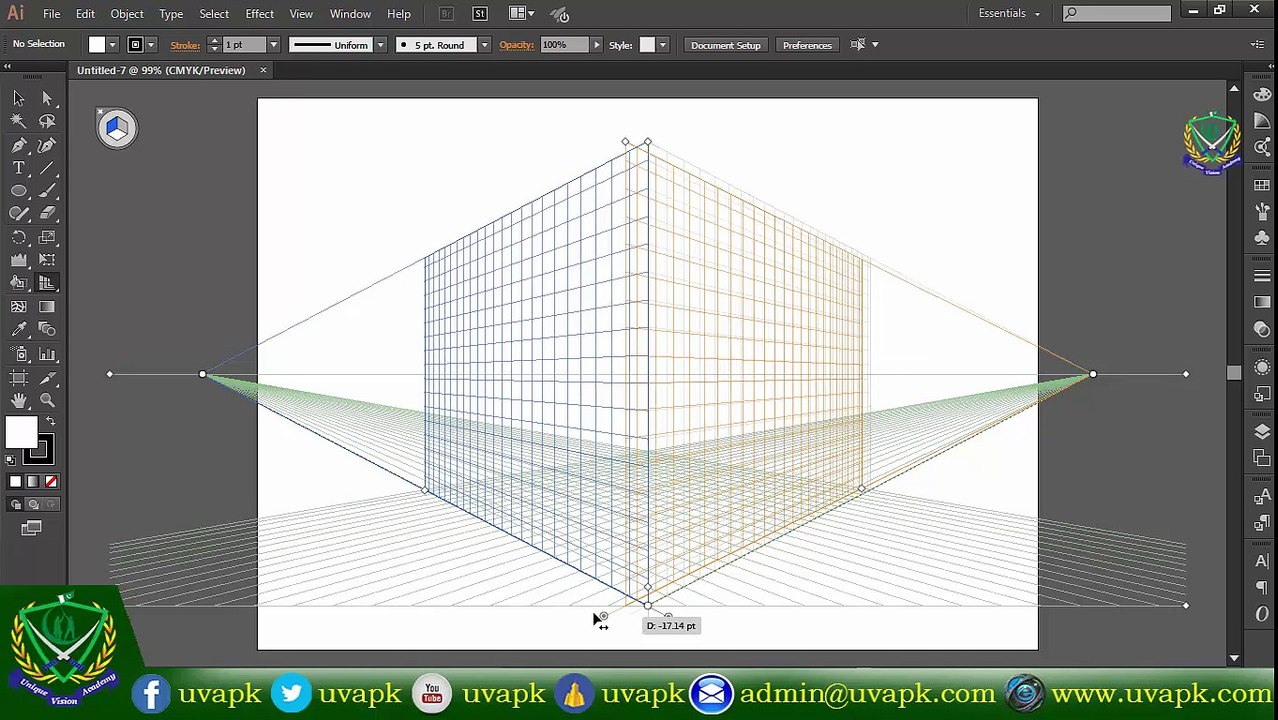The width and height of the screenshot is (1278, 720).
Task: Choose the Lasso tool
Action: [47, 121]
